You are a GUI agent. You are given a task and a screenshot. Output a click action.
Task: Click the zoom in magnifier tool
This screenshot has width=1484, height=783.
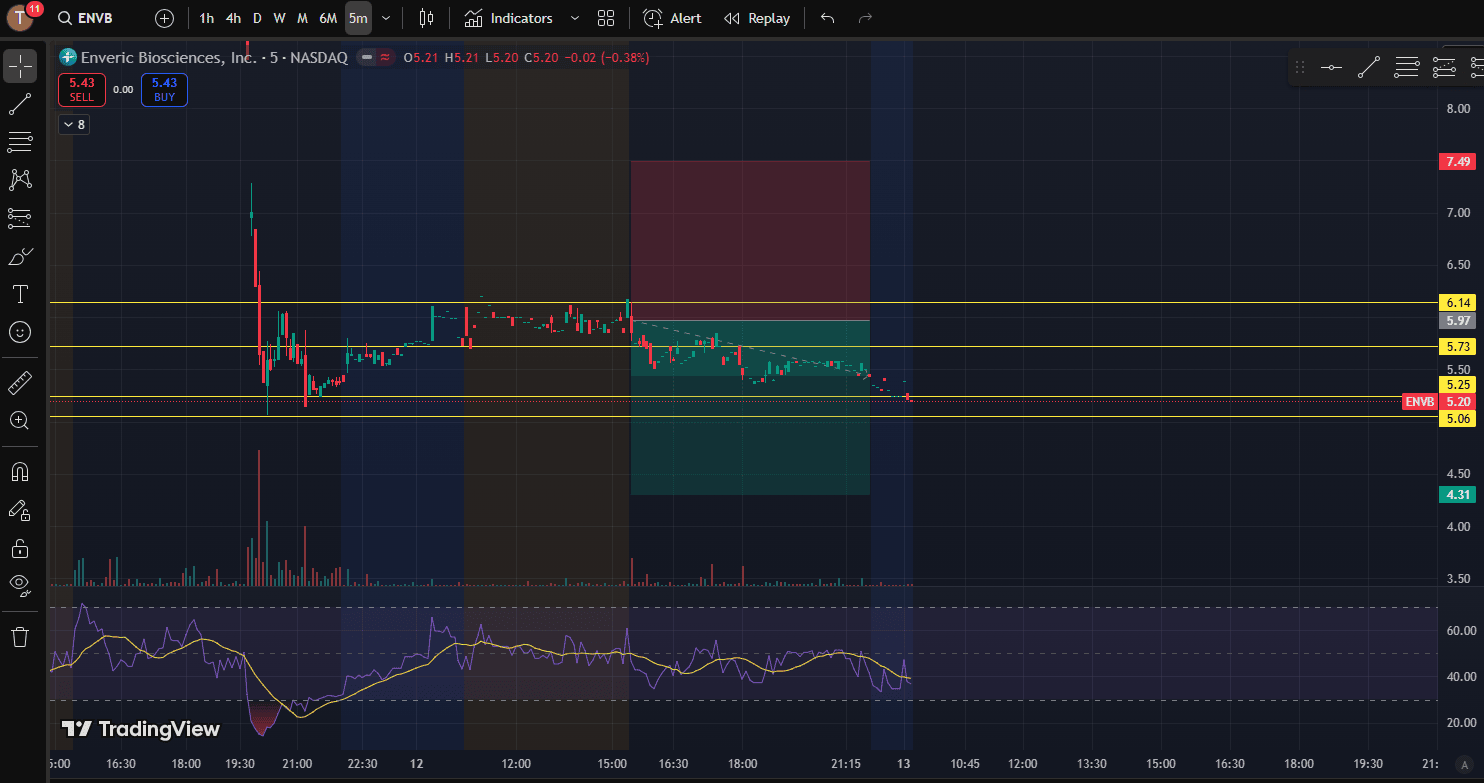click(x=20, y=420)
